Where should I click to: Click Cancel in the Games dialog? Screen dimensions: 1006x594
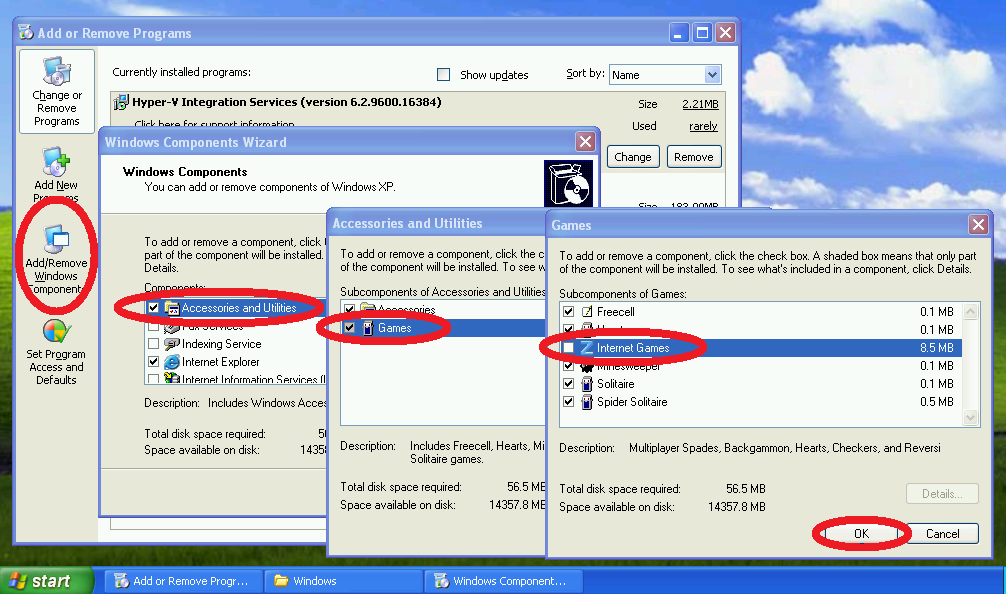(942, 534)
